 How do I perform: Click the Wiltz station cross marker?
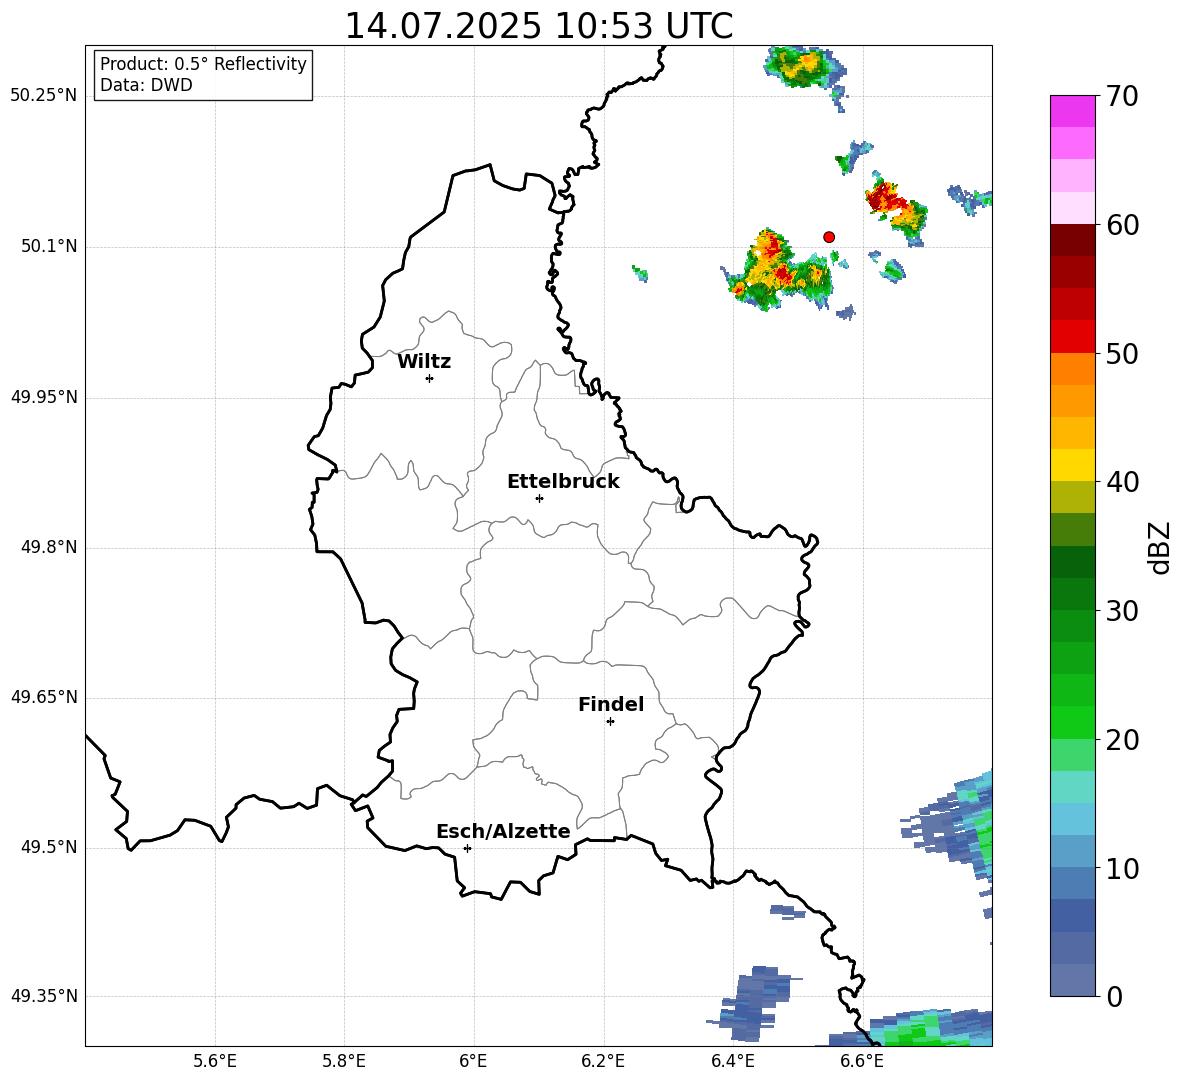(430, 378)
